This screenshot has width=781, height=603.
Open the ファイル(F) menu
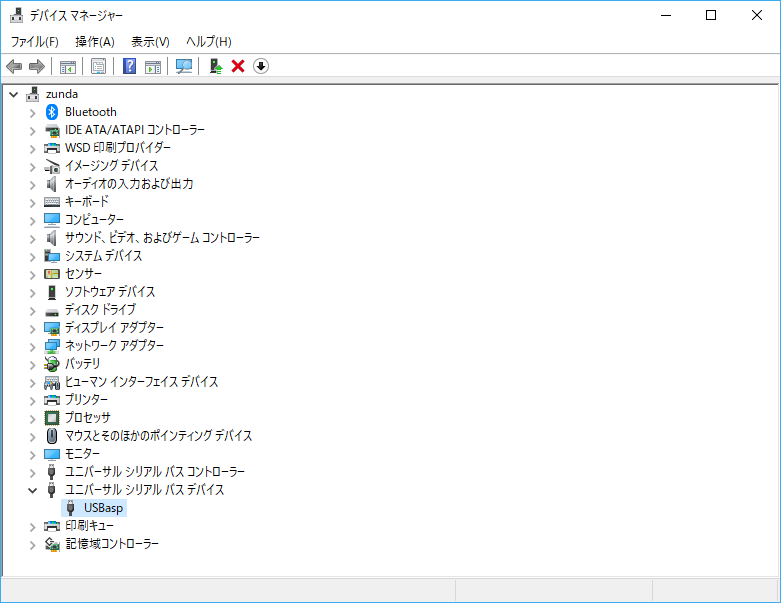click(34, 41)
